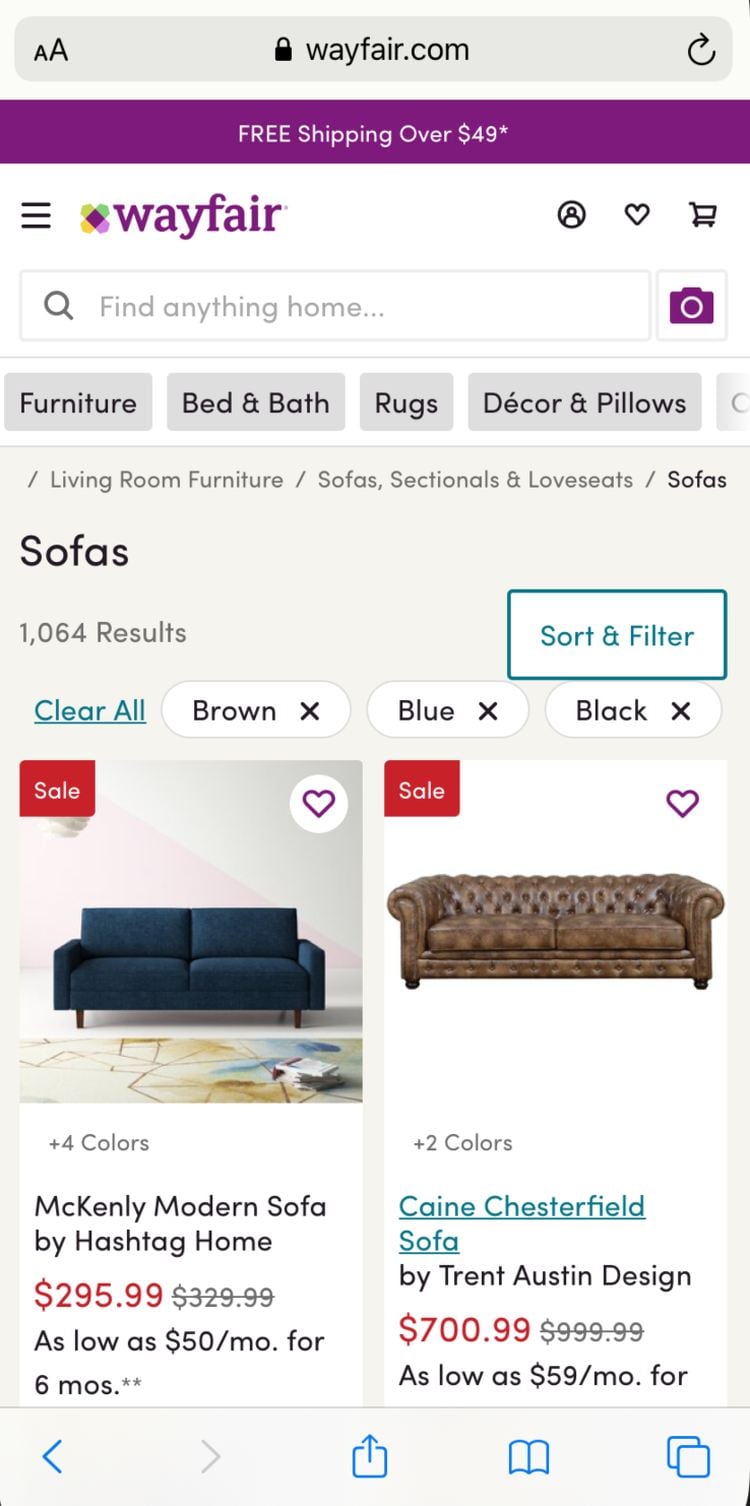
Task: Select the Rugs category tab
Action: (x=406, y=403)
